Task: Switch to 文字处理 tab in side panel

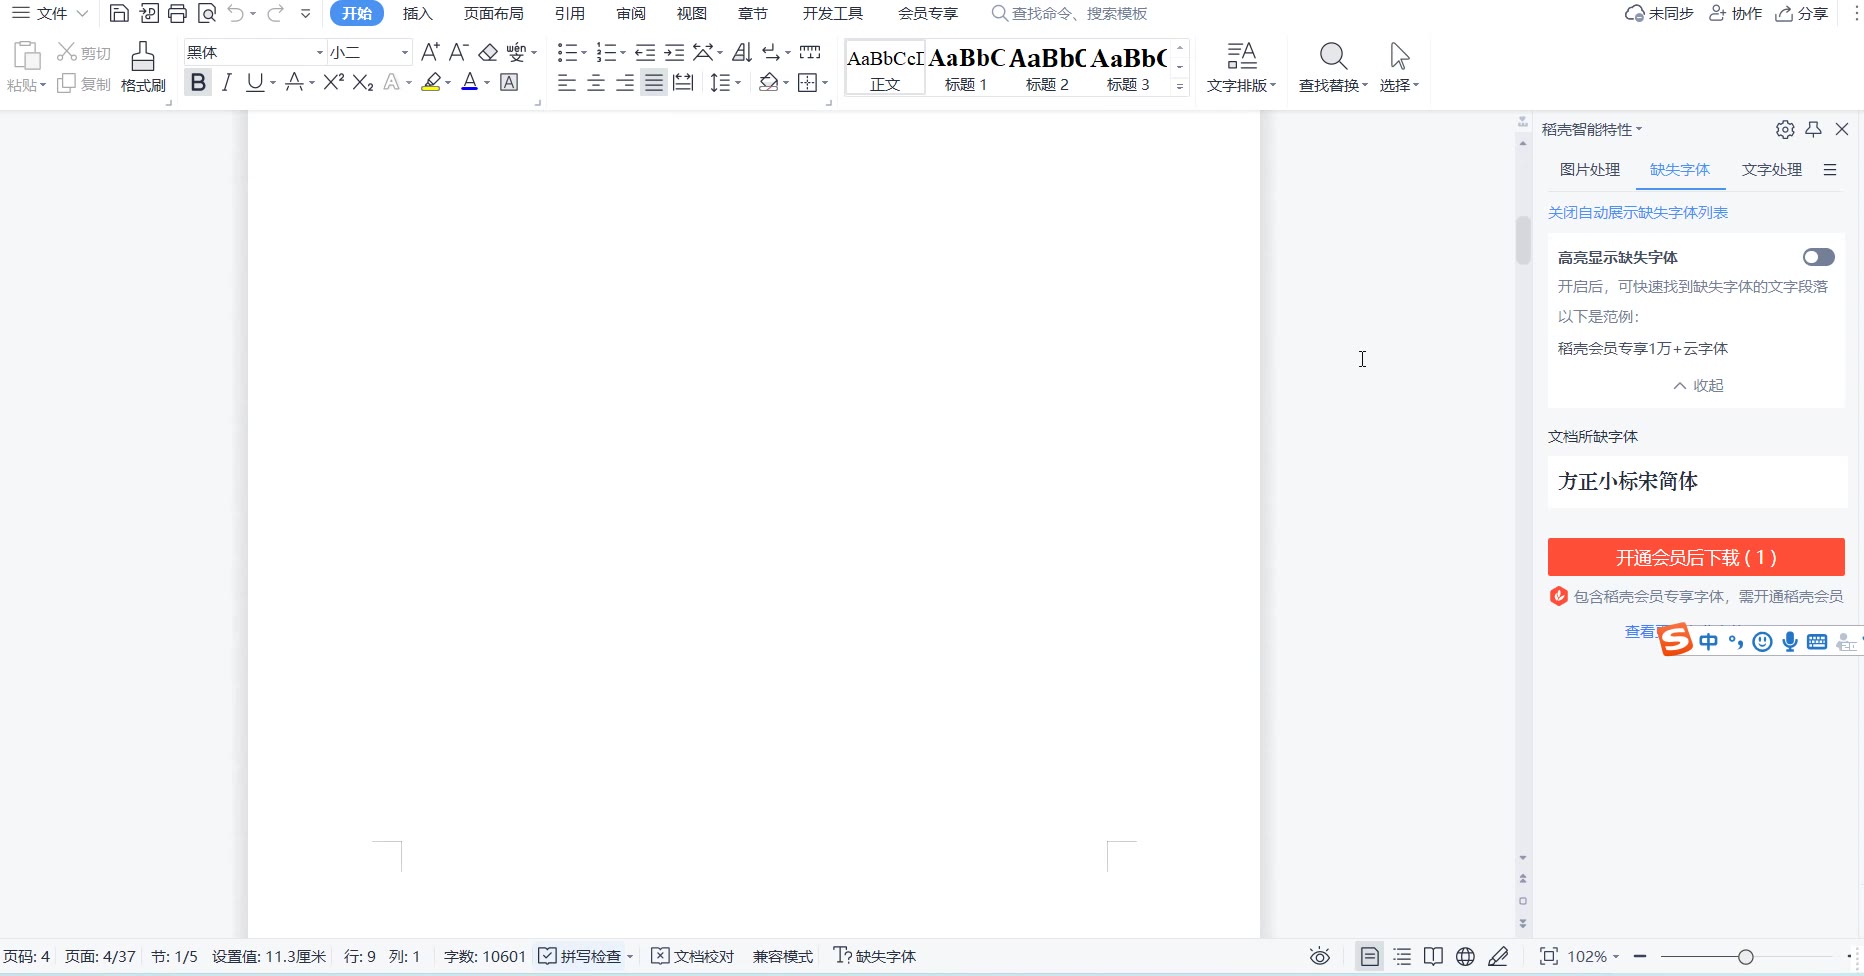Action: pos(1772,170)
